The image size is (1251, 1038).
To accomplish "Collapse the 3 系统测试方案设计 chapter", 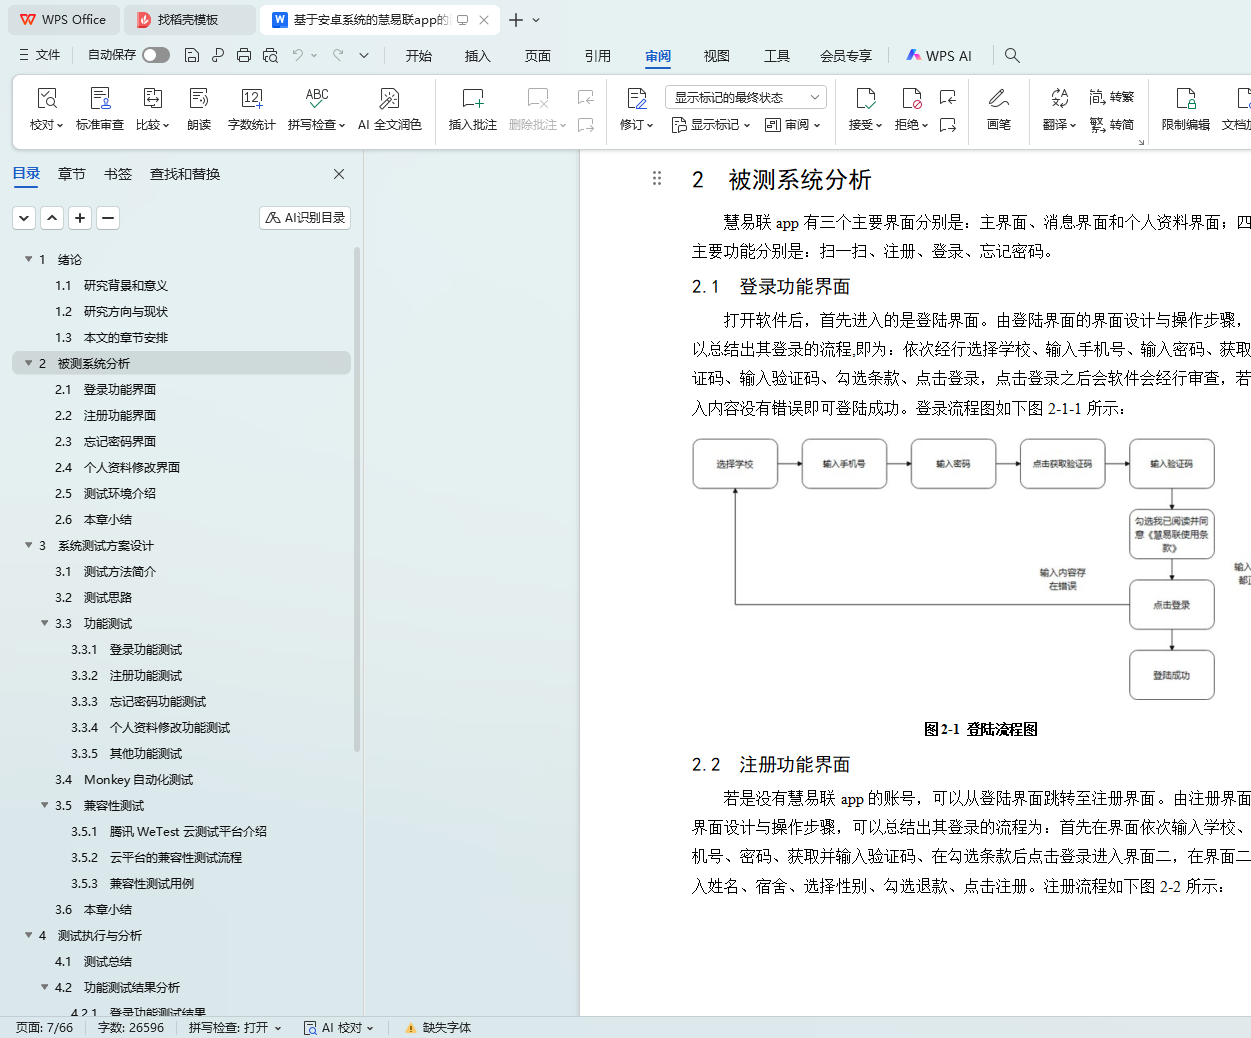I will 29,545.
